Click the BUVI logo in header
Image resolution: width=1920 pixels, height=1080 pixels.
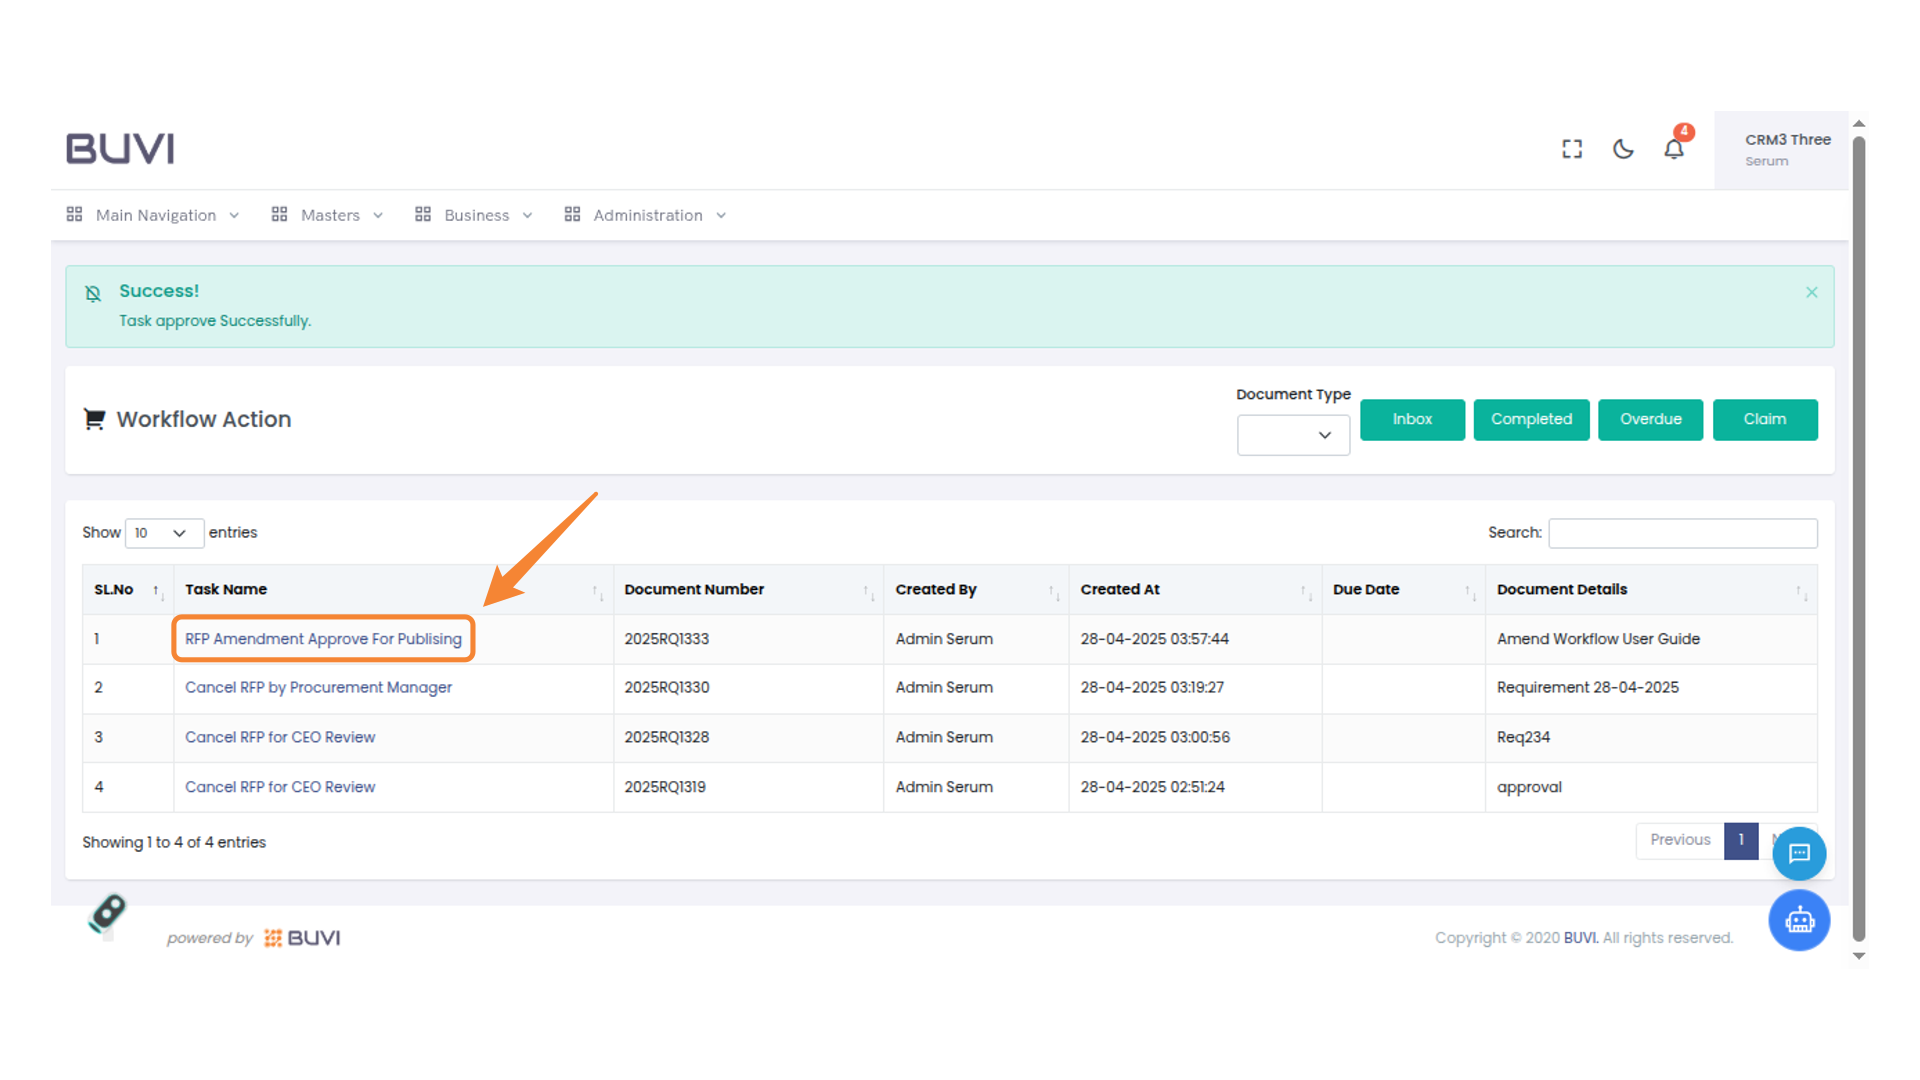pyautogui.click(x=120, y=148)
